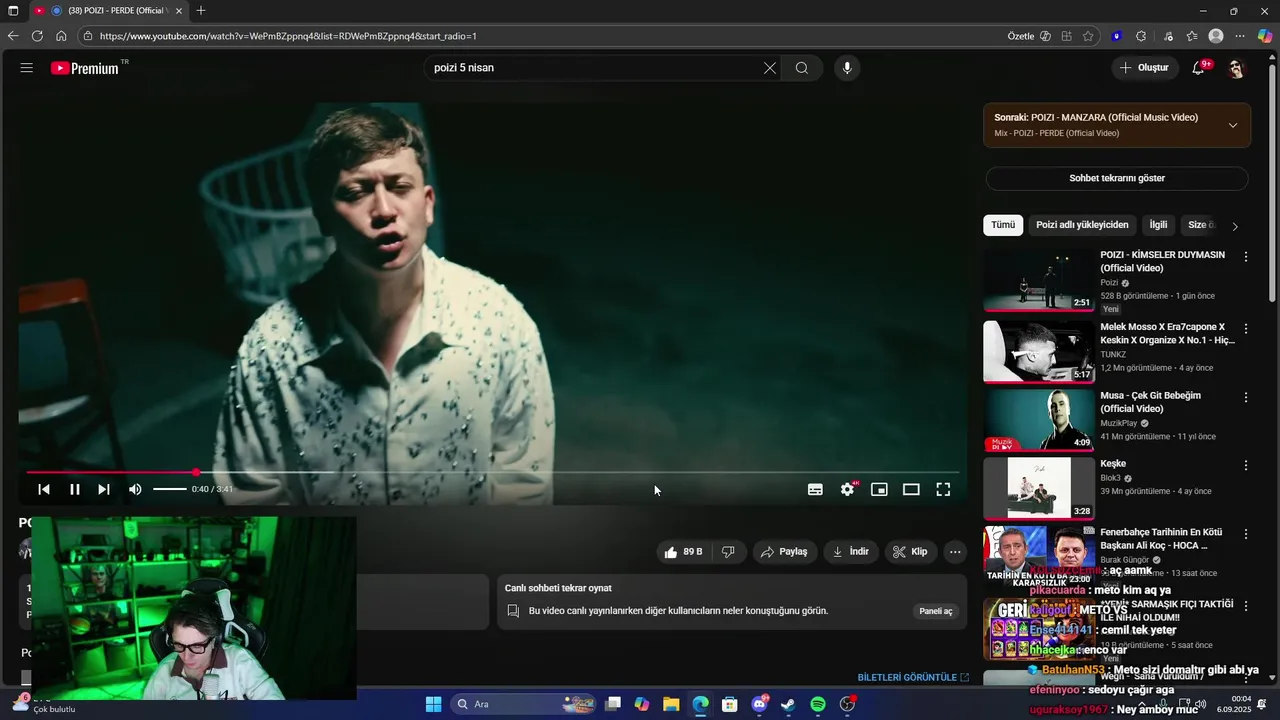Screen dimensions: 1280x720
Task: Run search with magnifier button
Action: click(802, 68)
